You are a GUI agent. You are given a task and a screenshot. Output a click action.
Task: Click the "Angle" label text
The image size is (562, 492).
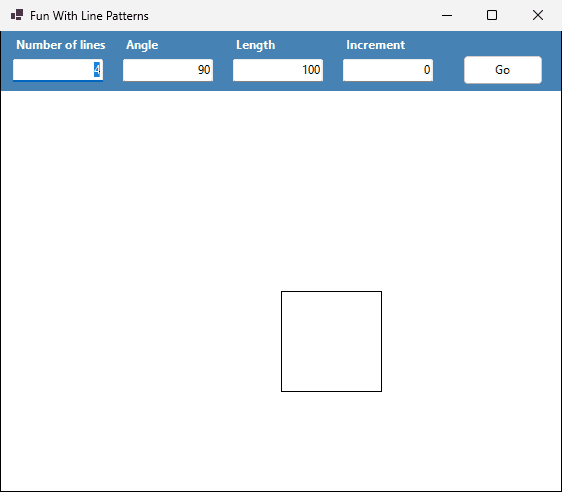pyautogui.click(x=142, y=45)
